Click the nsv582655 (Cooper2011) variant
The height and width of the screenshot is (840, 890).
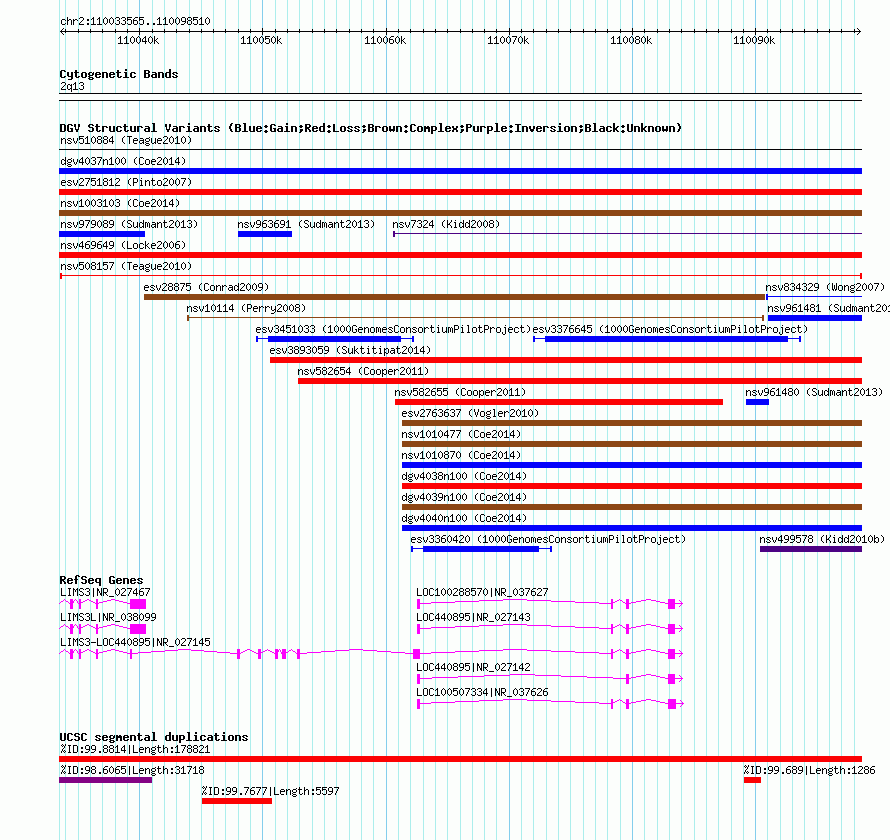pos(559,402)
